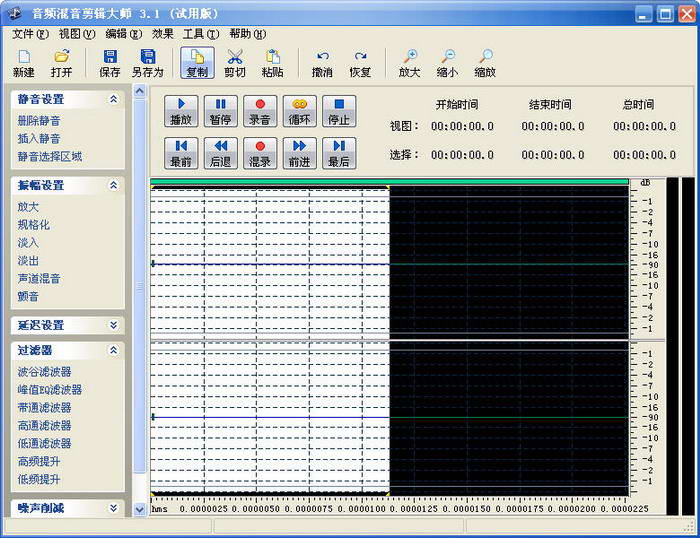700x538 pixels.
Task: Click the 规格化 (Normalize) link
Action: pos(34,225)
